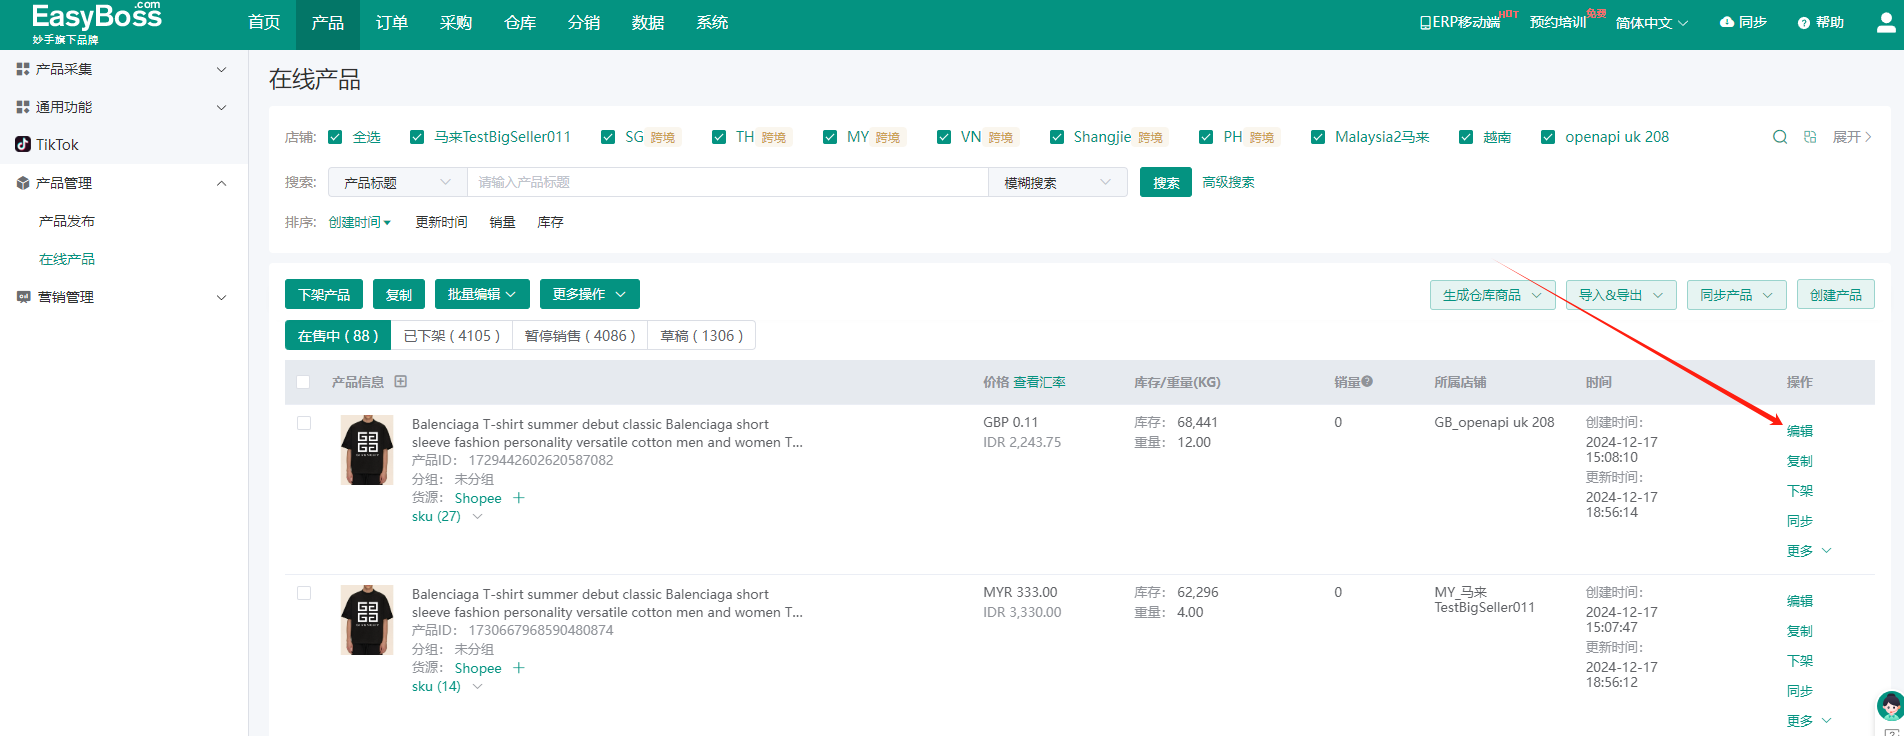1904x736 pixels.
Task: Switch to the 草稿 ( 1306 ) tab
Action: pyautogui.click(x=702, y=336)
